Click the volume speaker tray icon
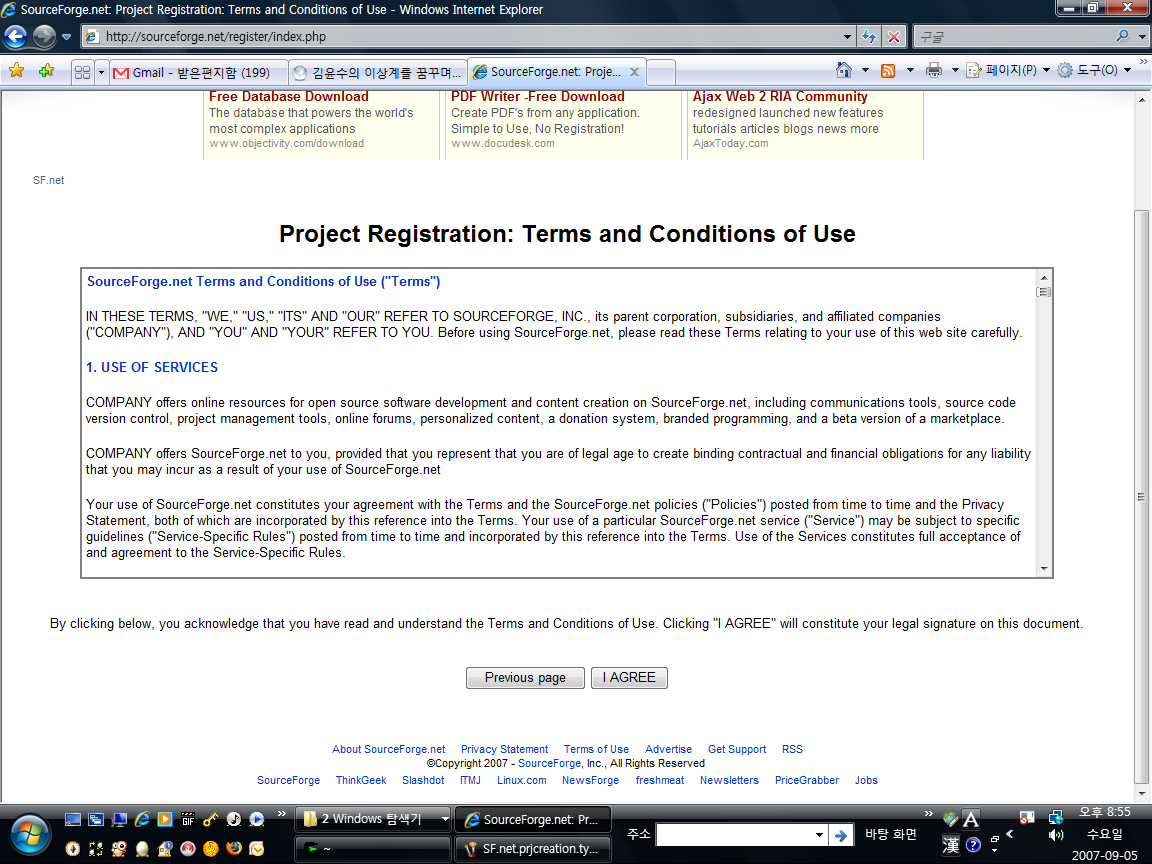 [1056, 835]
